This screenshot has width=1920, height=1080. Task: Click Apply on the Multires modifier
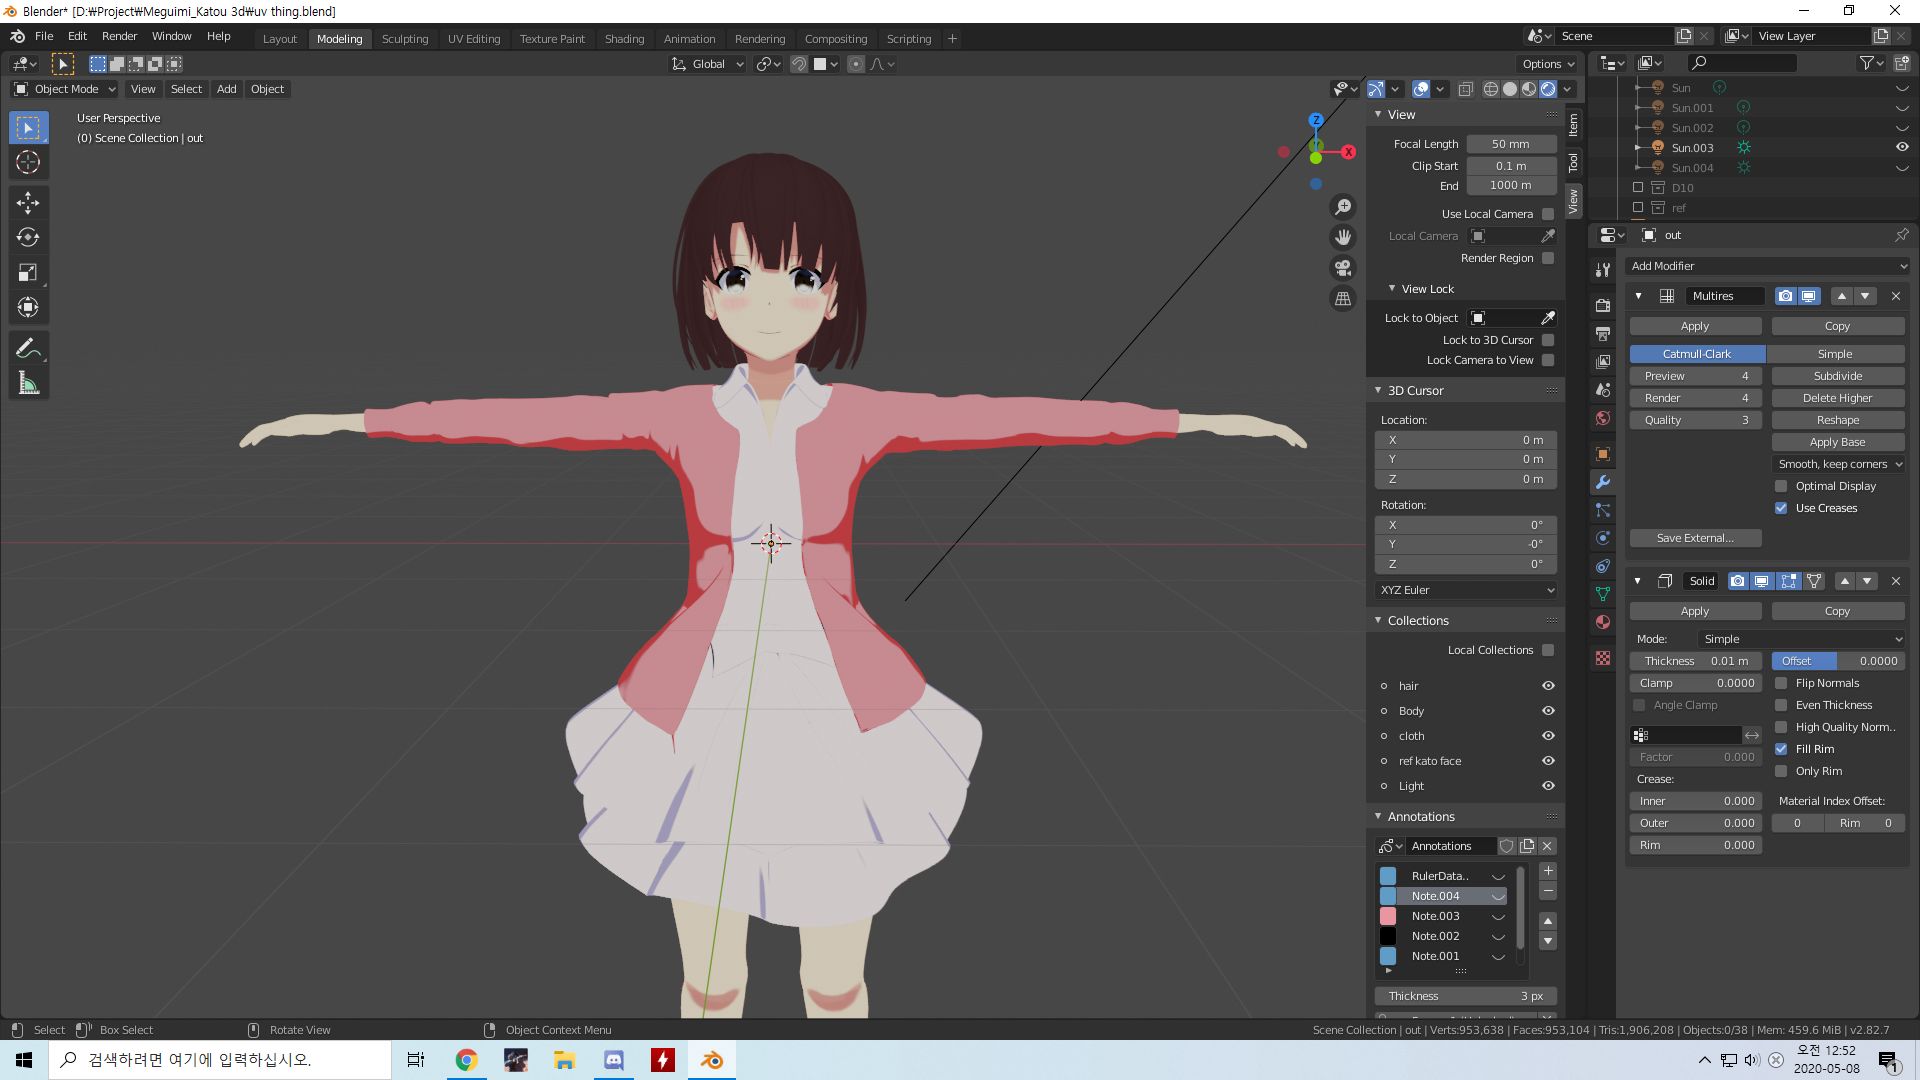(1695, 326)
